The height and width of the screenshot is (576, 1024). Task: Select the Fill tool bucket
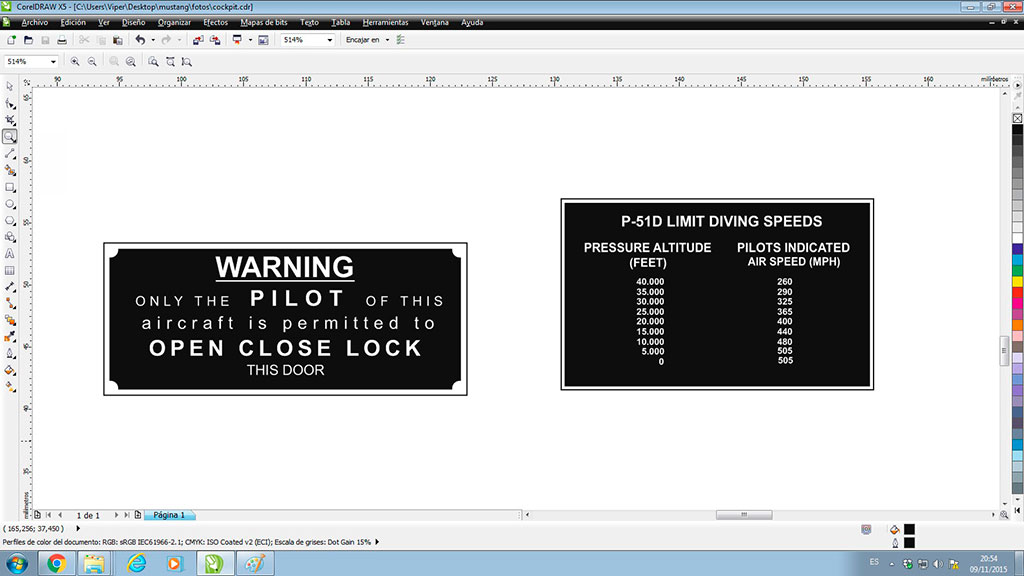point(10,370)
